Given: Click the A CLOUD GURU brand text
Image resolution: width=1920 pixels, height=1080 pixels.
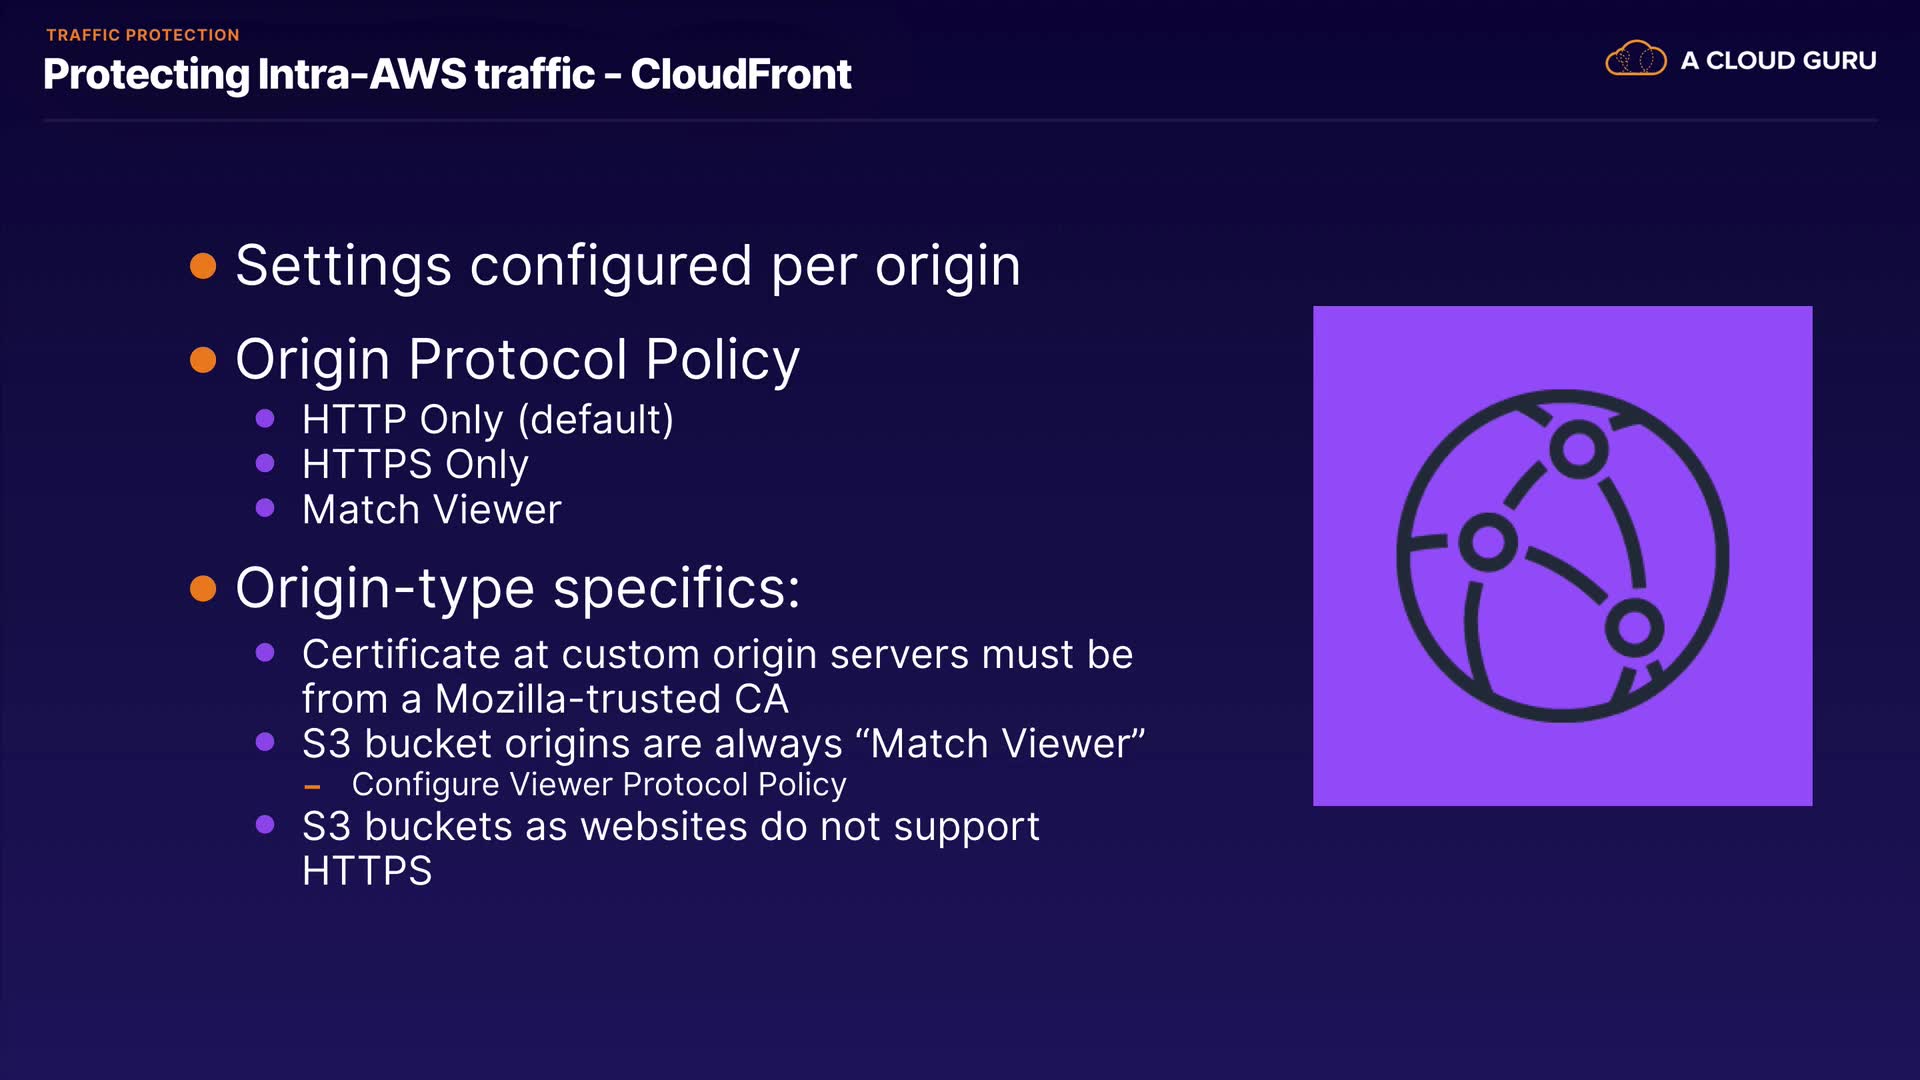Looking at the screenshot, I should pos(1778,61).
